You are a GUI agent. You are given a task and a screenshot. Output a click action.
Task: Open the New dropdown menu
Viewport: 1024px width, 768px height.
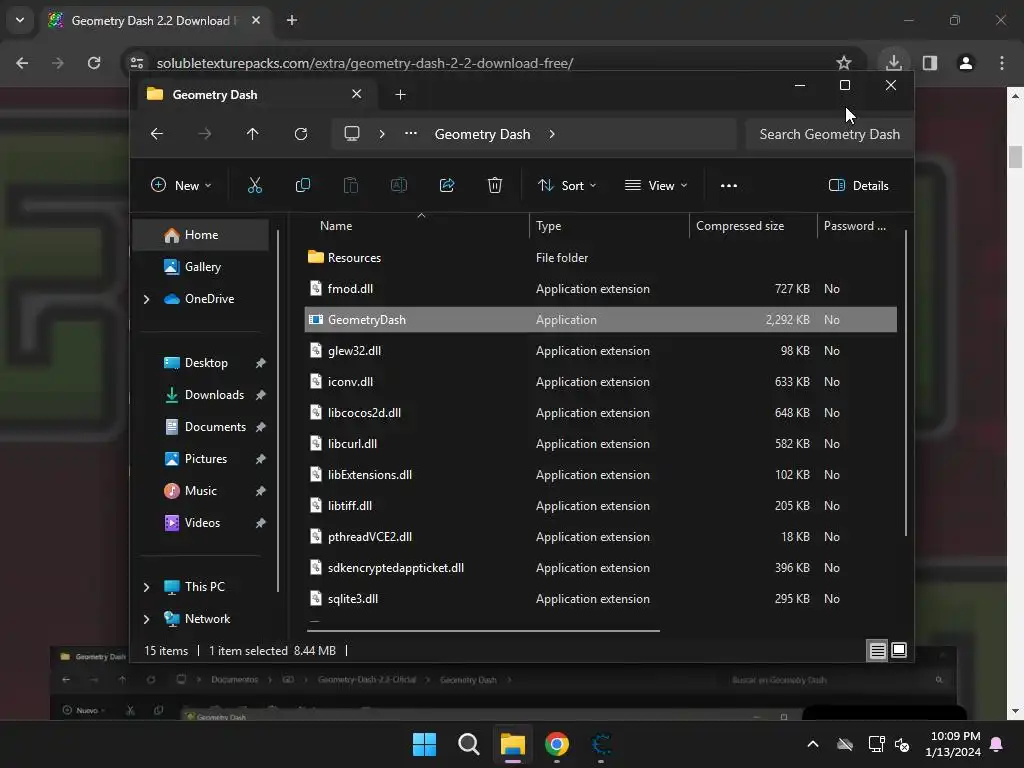click(x=181, y=185)
